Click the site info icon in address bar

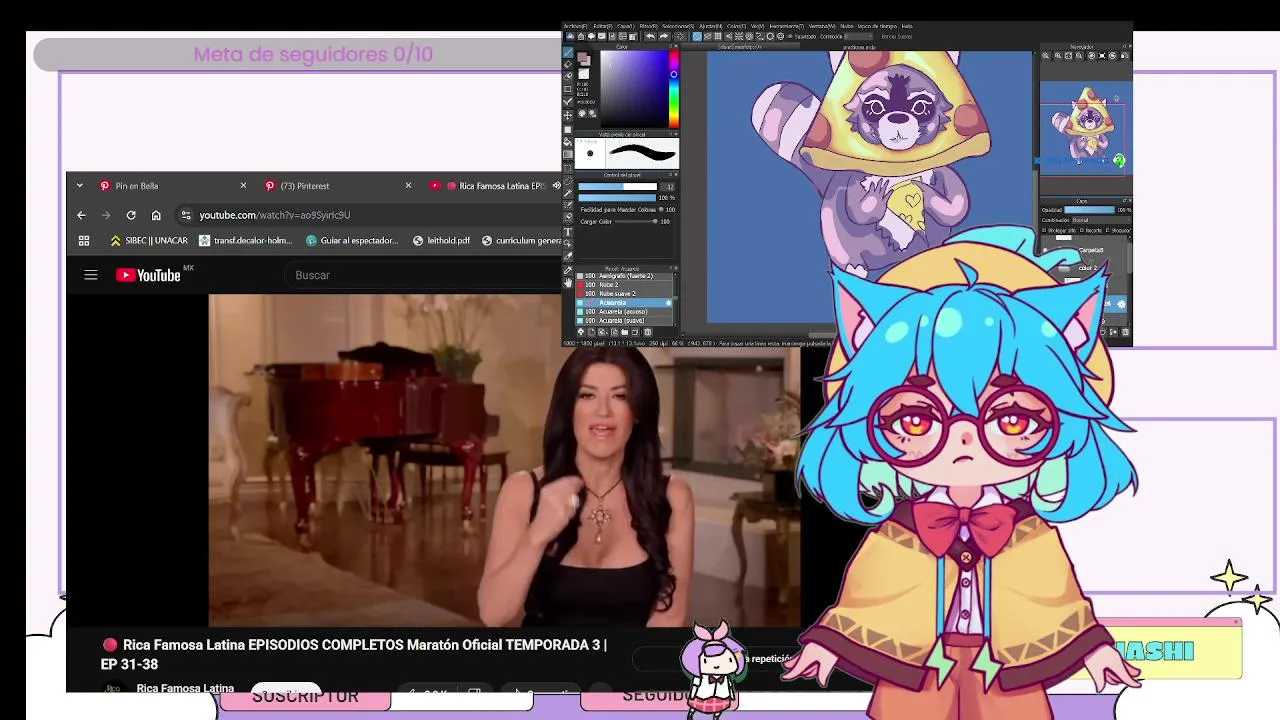pos(185,215)
